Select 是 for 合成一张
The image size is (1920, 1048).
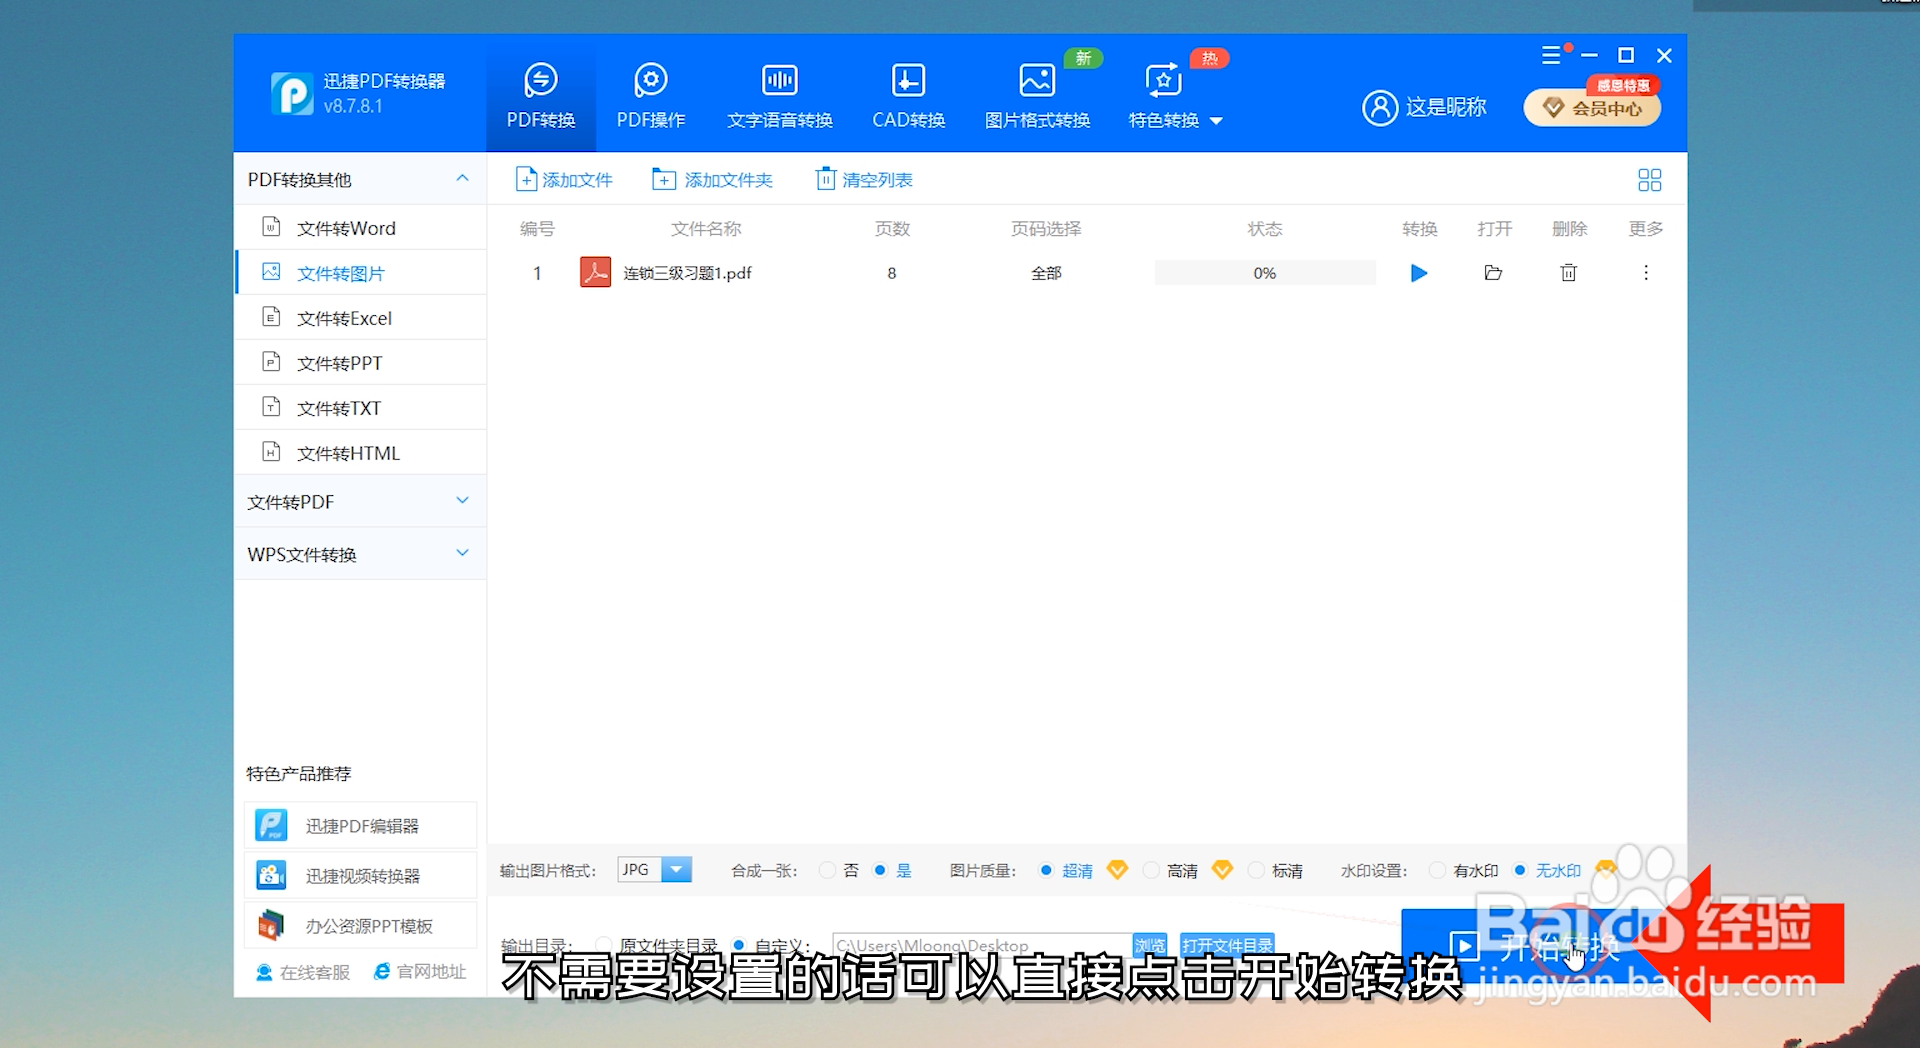(x=880, y=870)
